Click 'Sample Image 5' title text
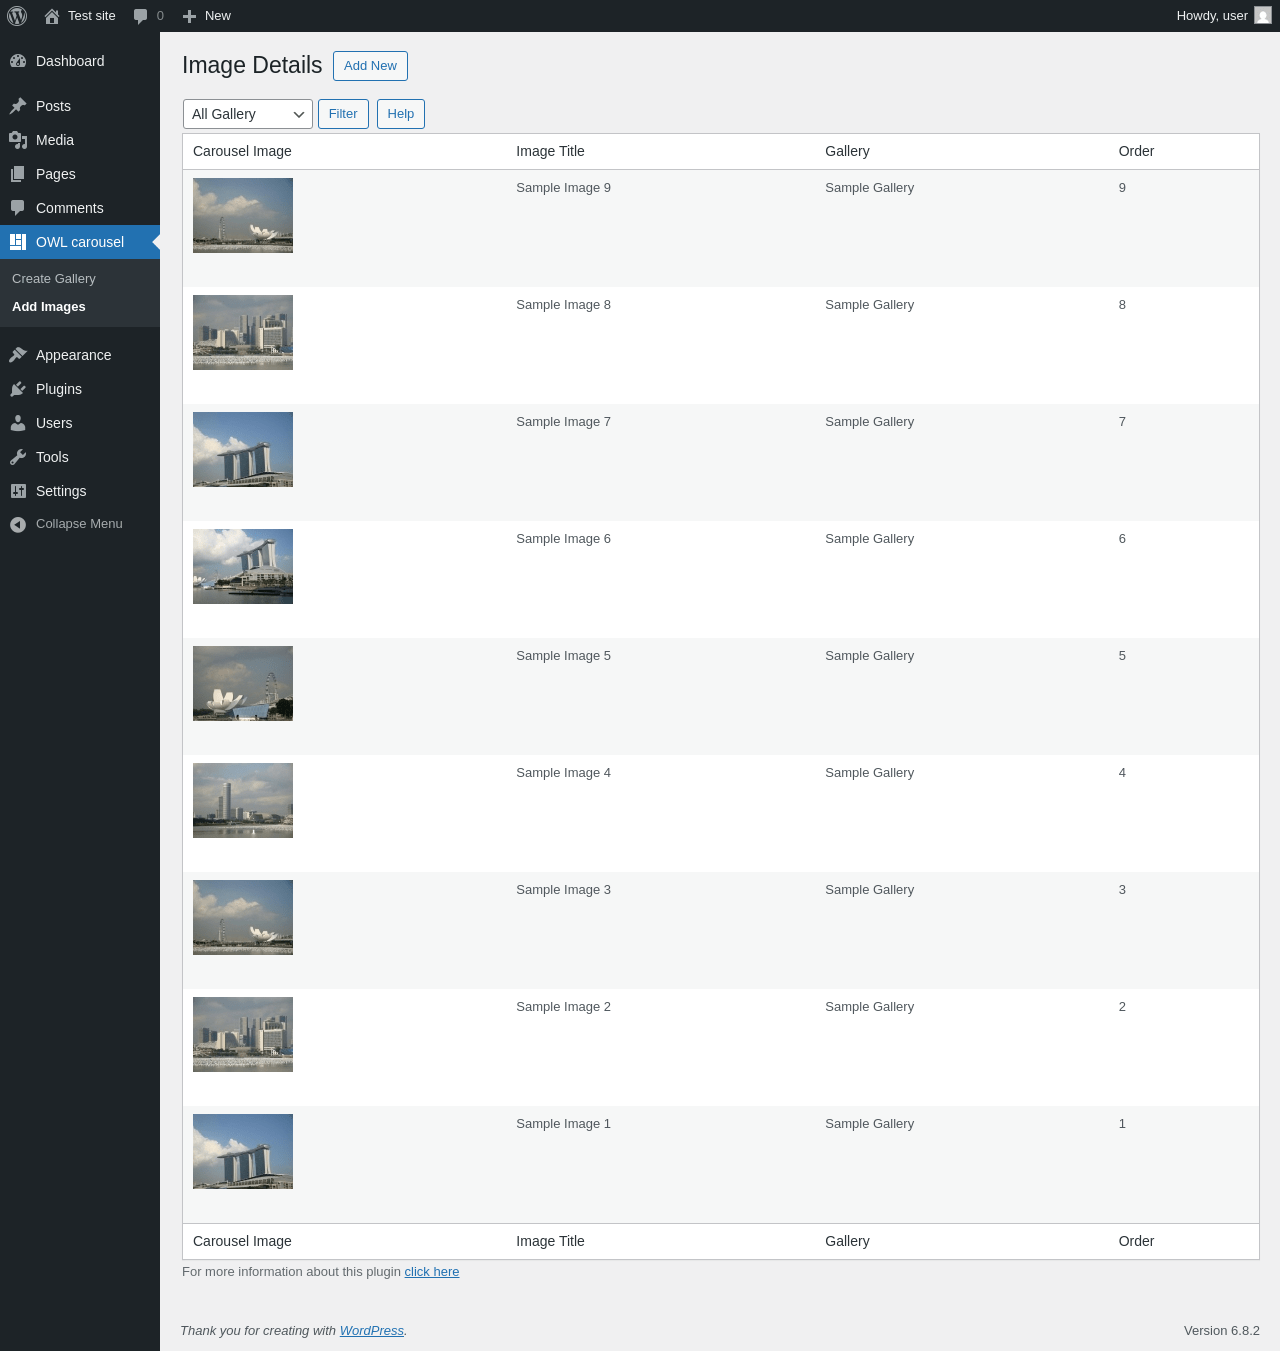Viewport: 1280px width, 1351px height. [563, 656]
